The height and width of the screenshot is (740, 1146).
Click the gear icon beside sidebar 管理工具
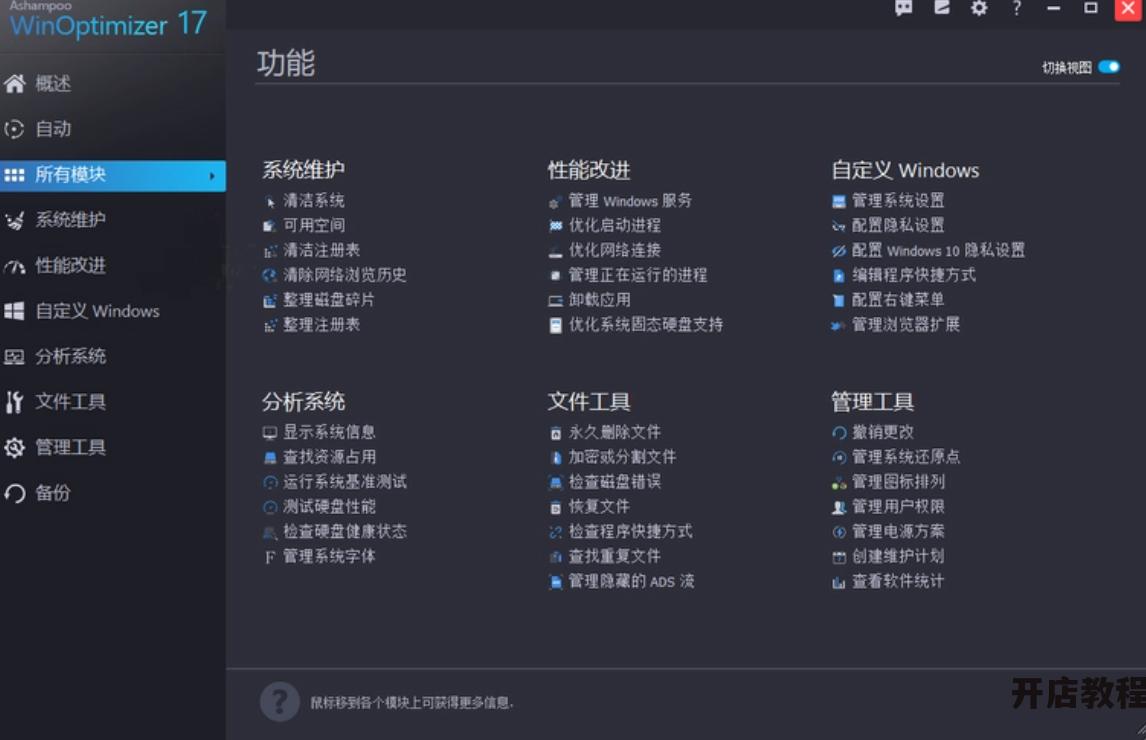(15, 448)
